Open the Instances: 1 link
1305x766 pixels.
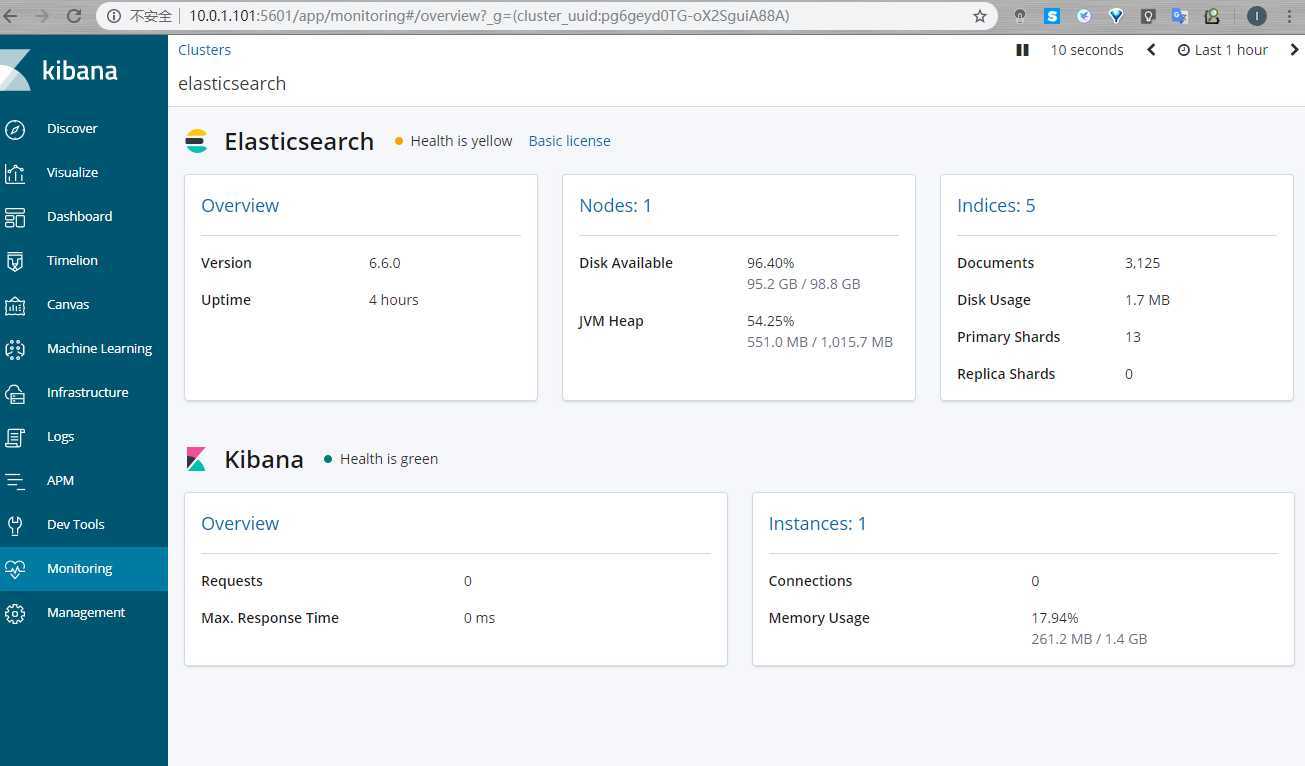click(x=817, y=524)
